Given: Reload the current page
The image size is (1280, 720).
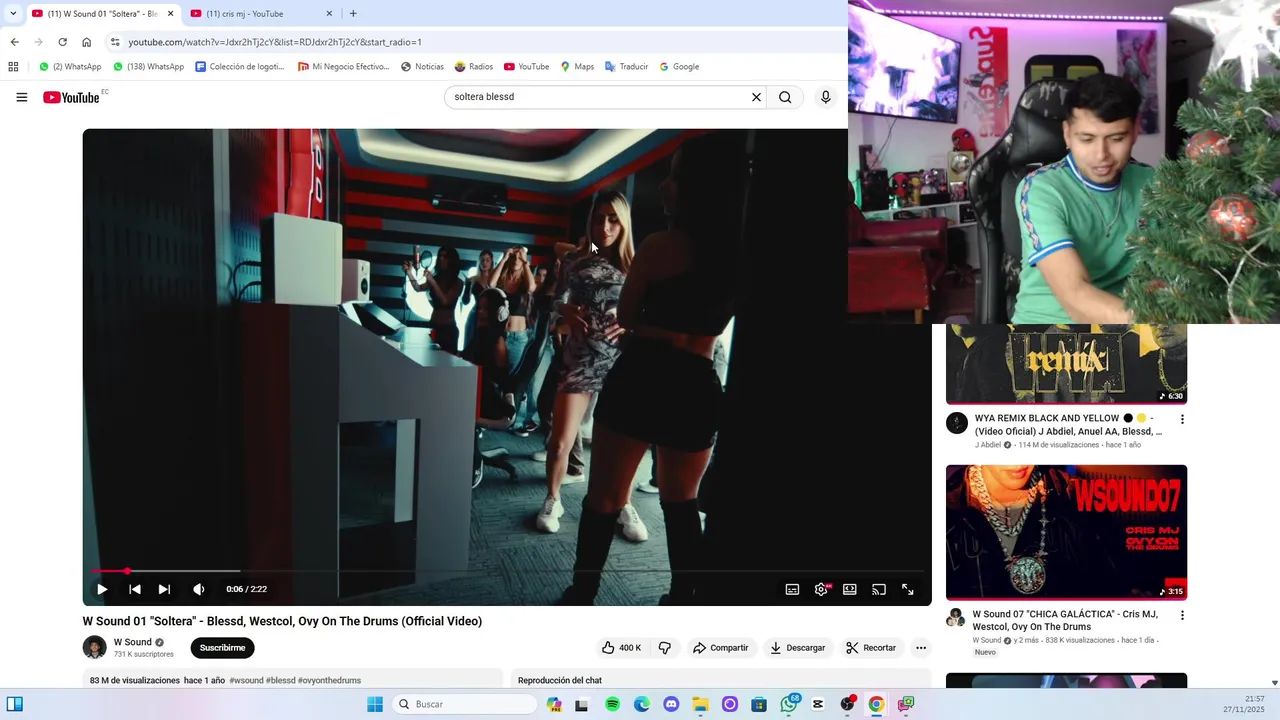Looking at the screenshot, I should [x=62, y=42].
